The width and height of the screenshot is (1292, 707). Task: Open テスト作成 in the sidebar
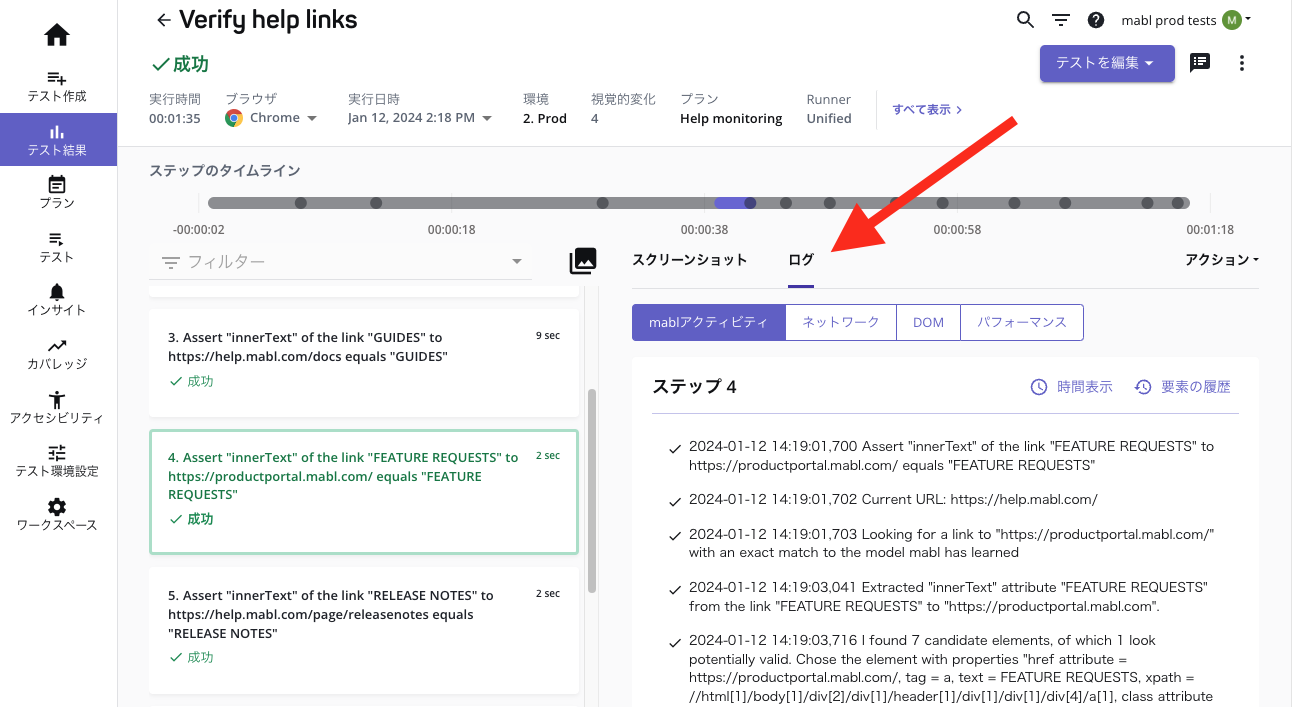click(x=57, y=86)
